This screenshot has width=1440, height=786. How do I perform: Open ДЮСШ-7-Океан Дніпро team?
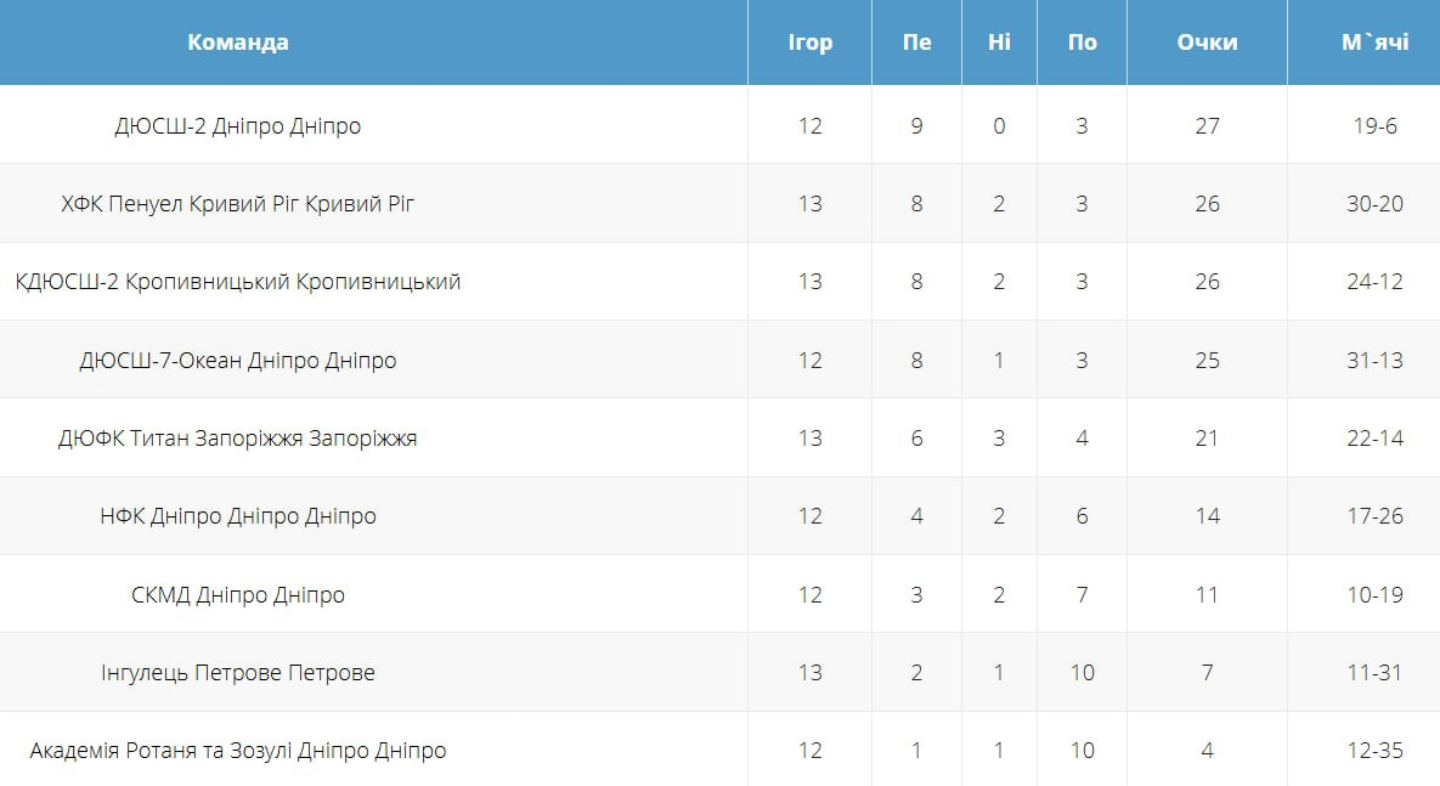238,360
